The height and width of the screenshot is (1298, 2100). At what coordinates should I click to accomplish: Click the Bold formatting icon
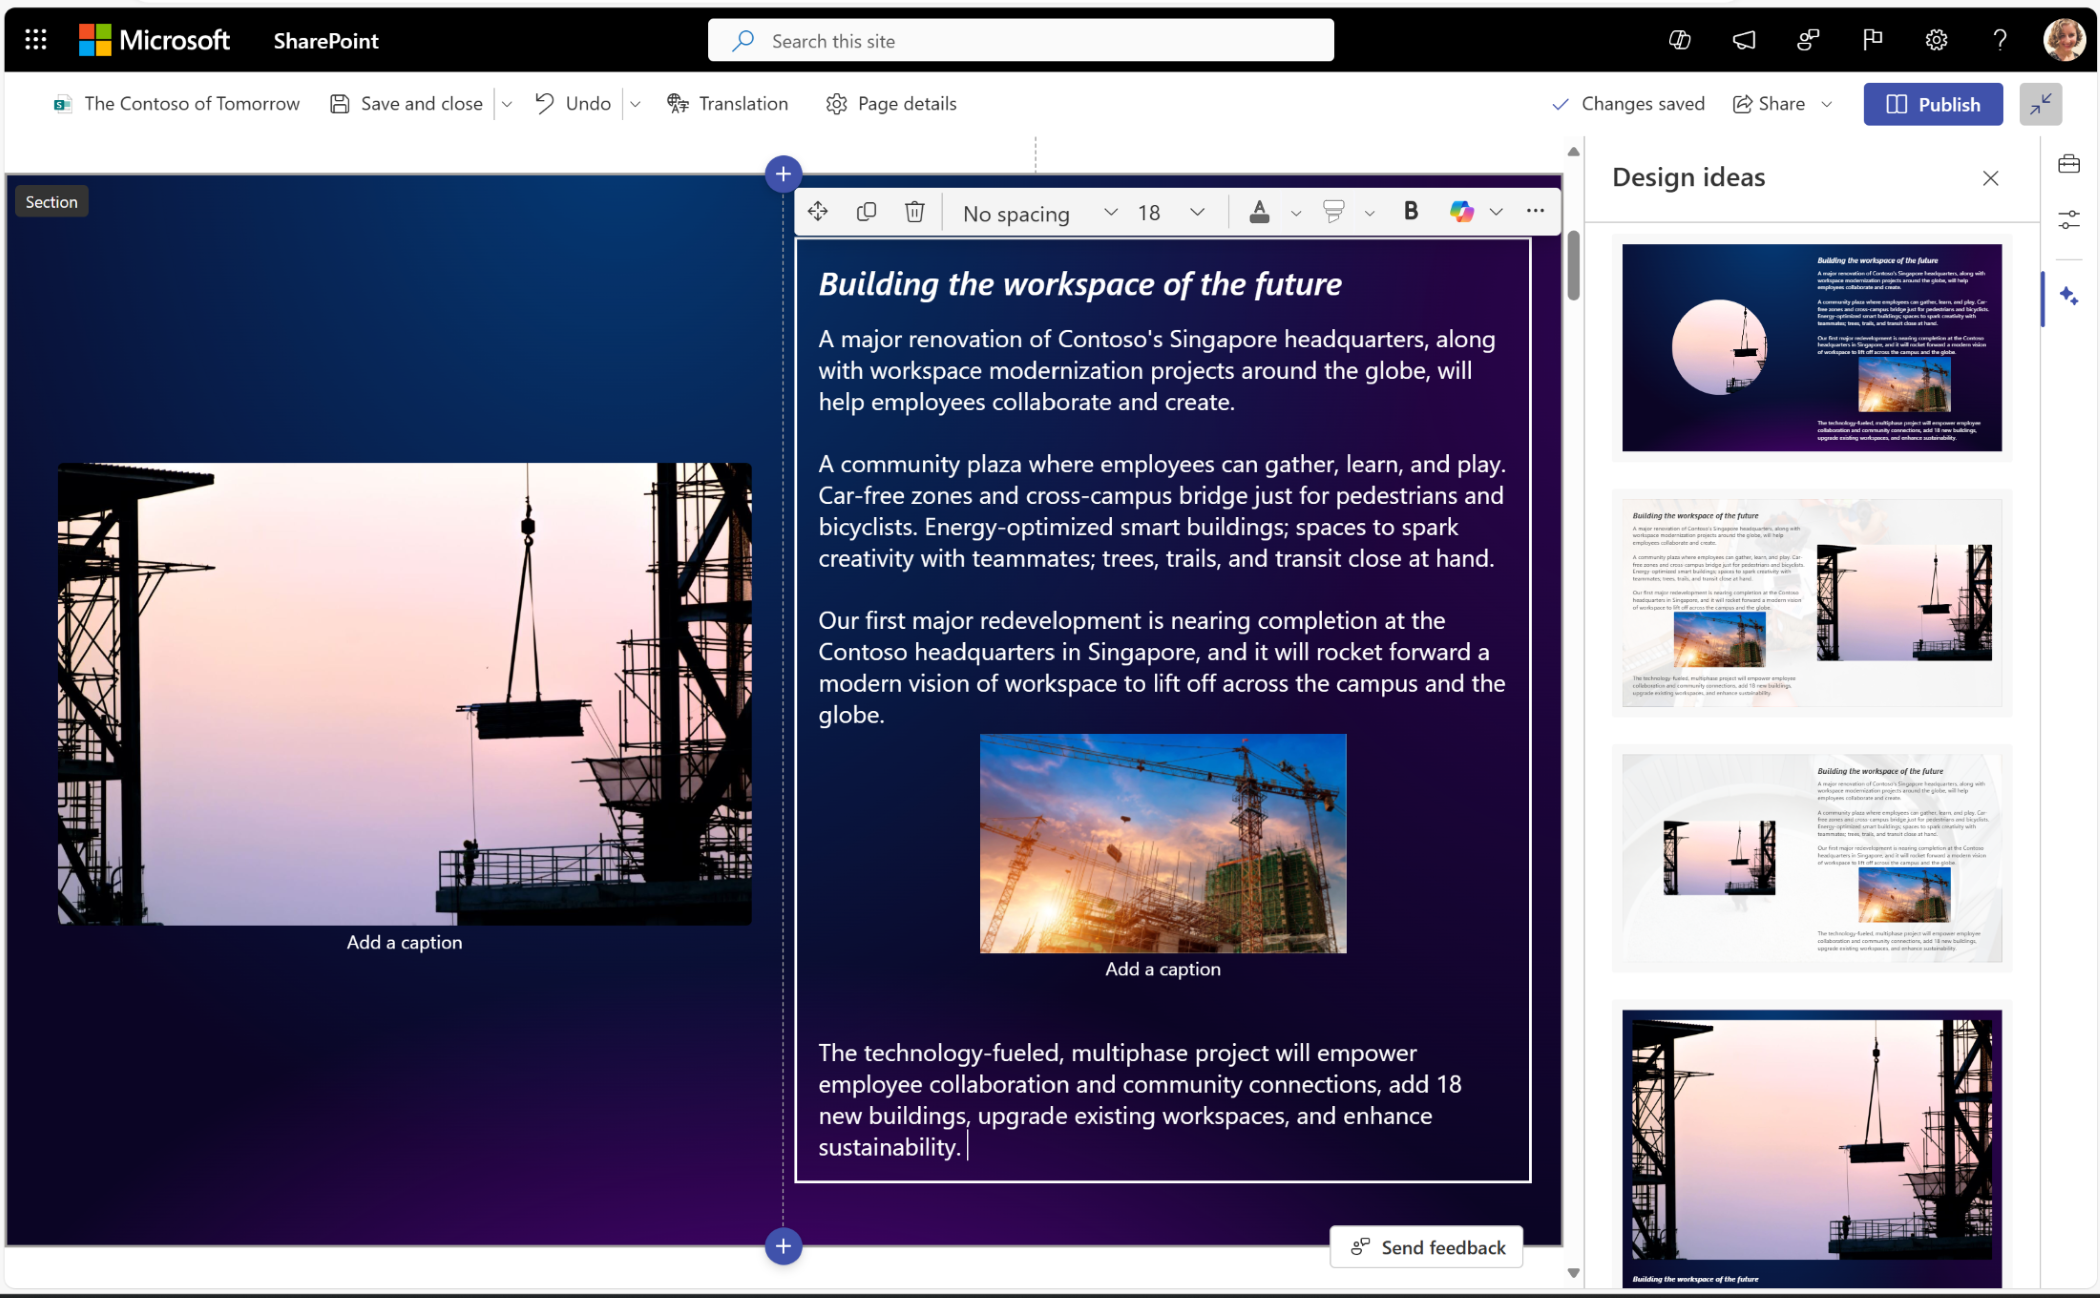pyautogui.click(x=1408, y=209)
